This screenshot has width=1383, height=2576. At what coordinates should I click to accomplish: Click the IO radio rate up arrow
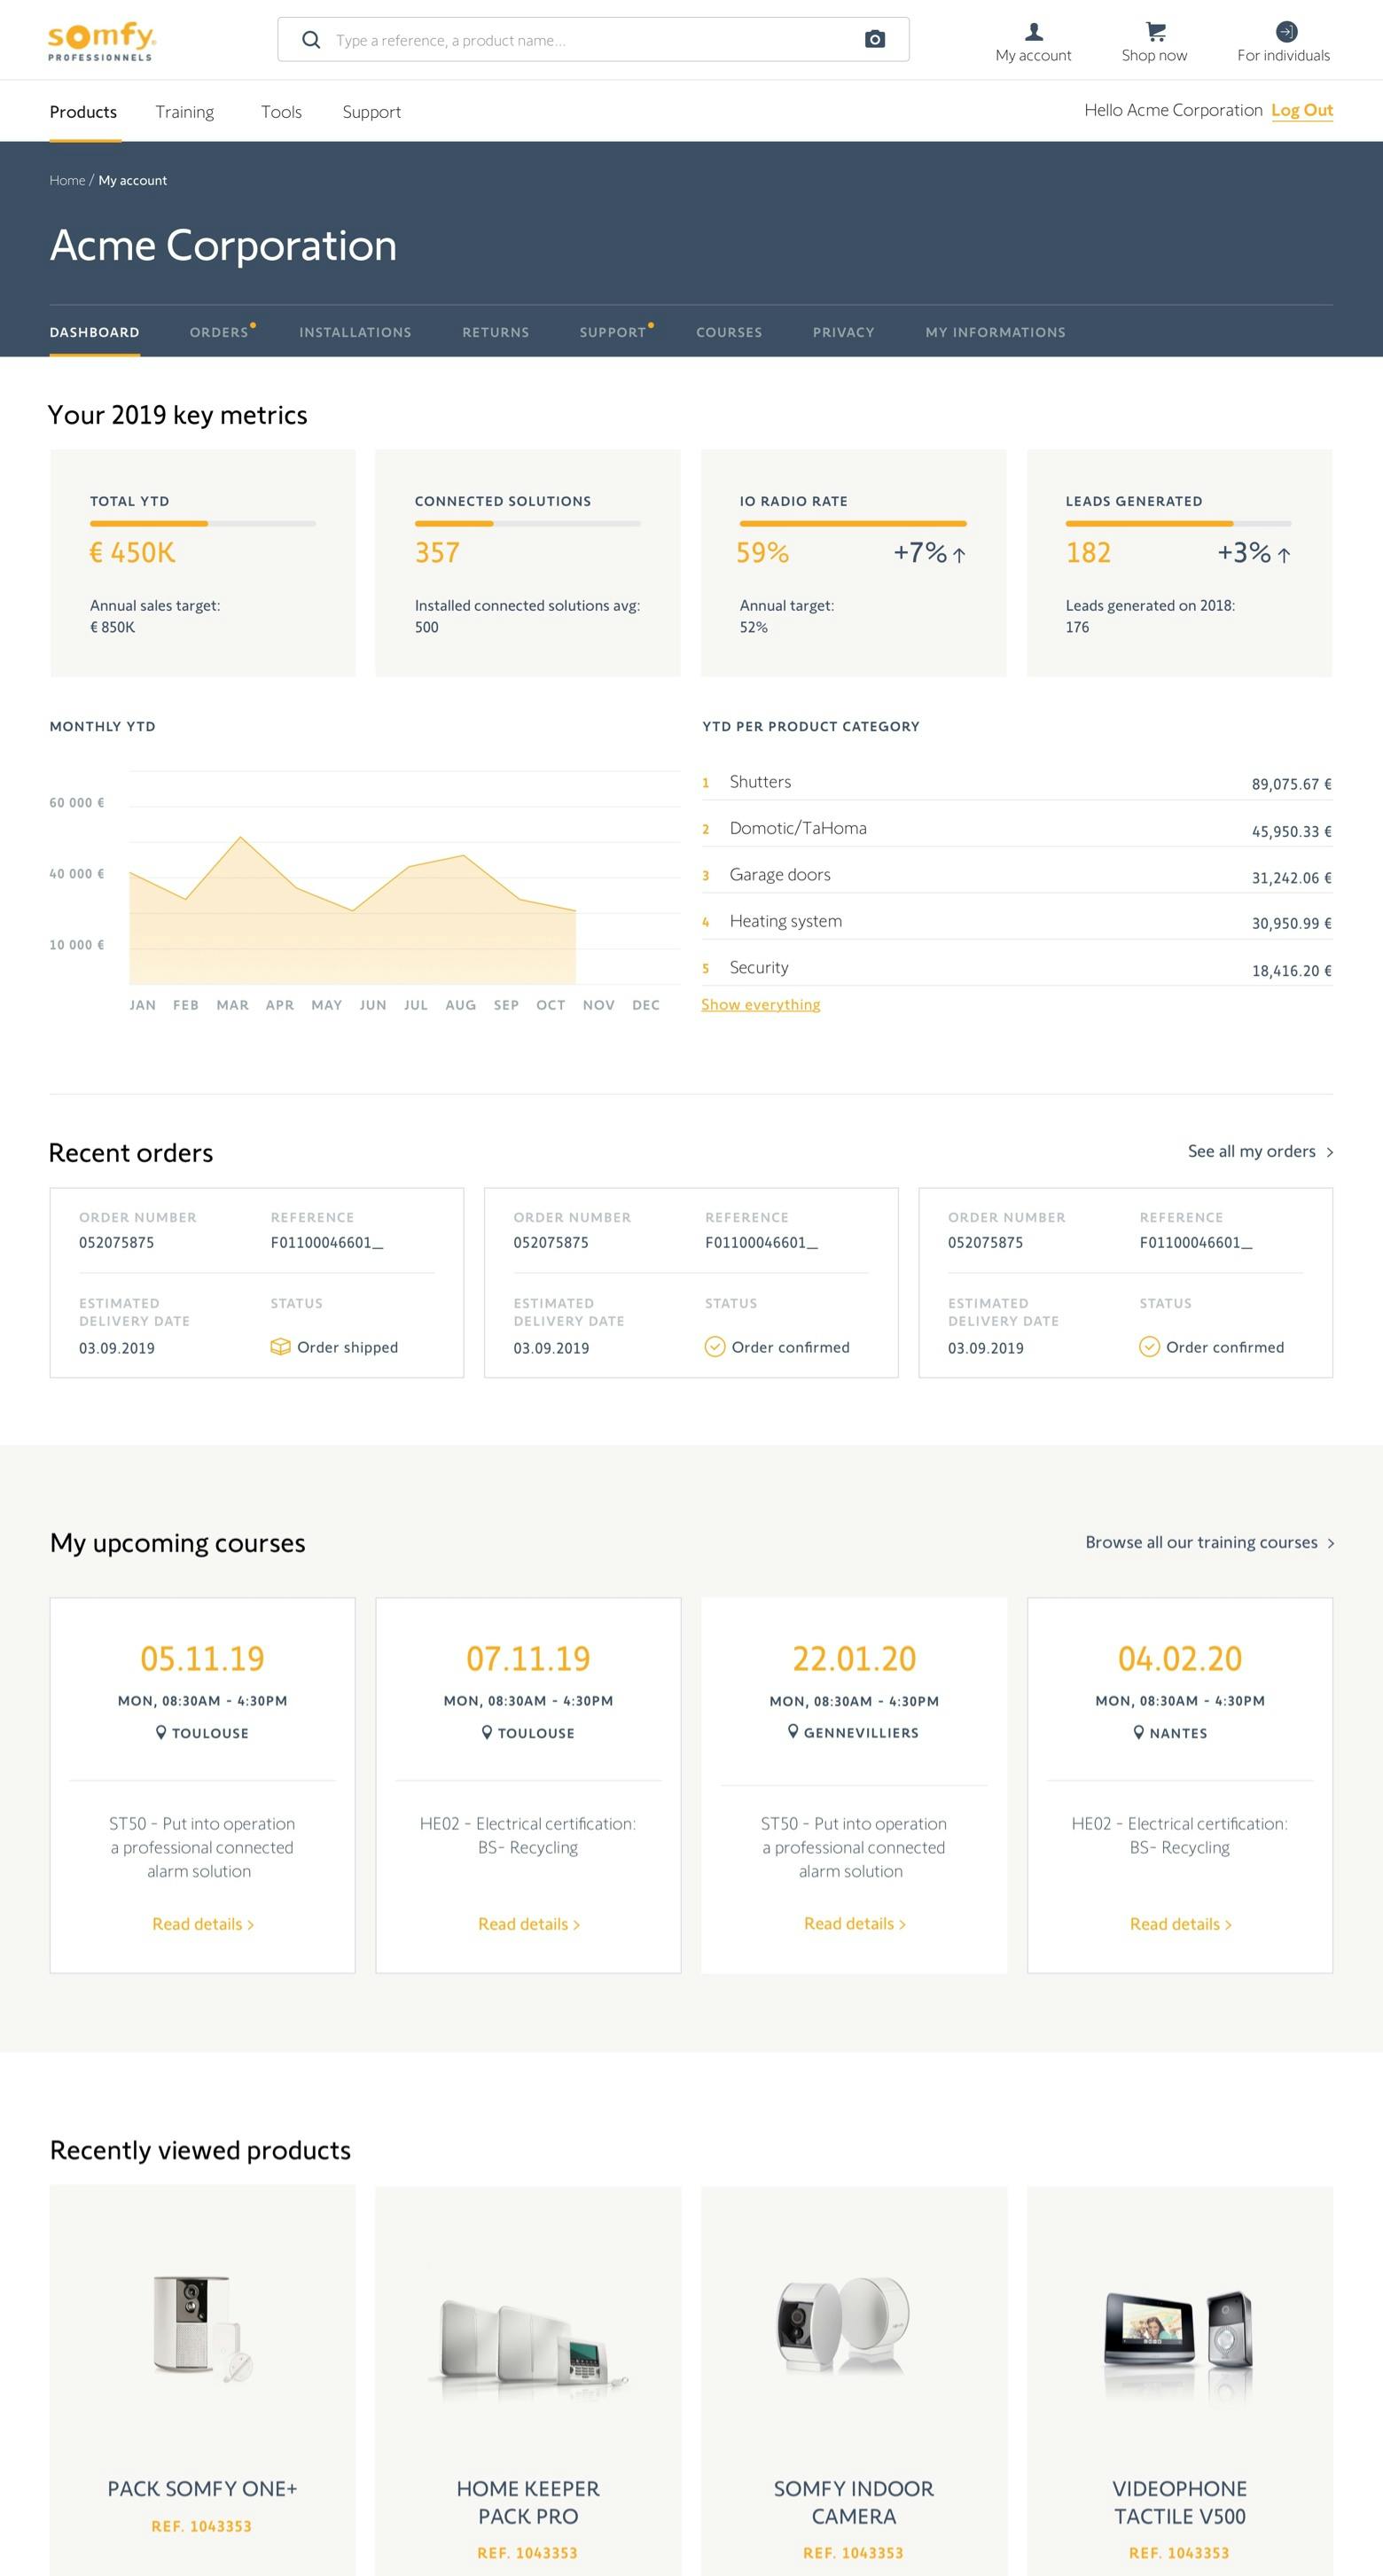coord(959,555)
